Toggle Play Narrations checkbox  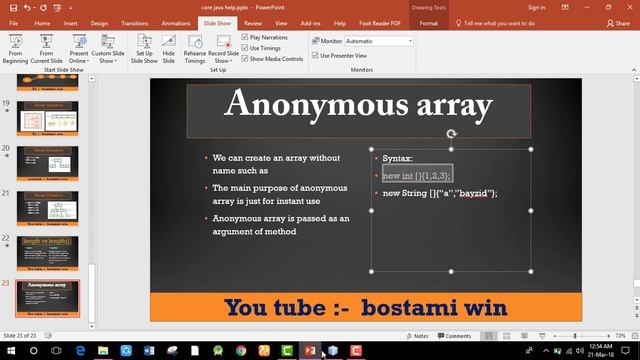(x=245, y=37)
